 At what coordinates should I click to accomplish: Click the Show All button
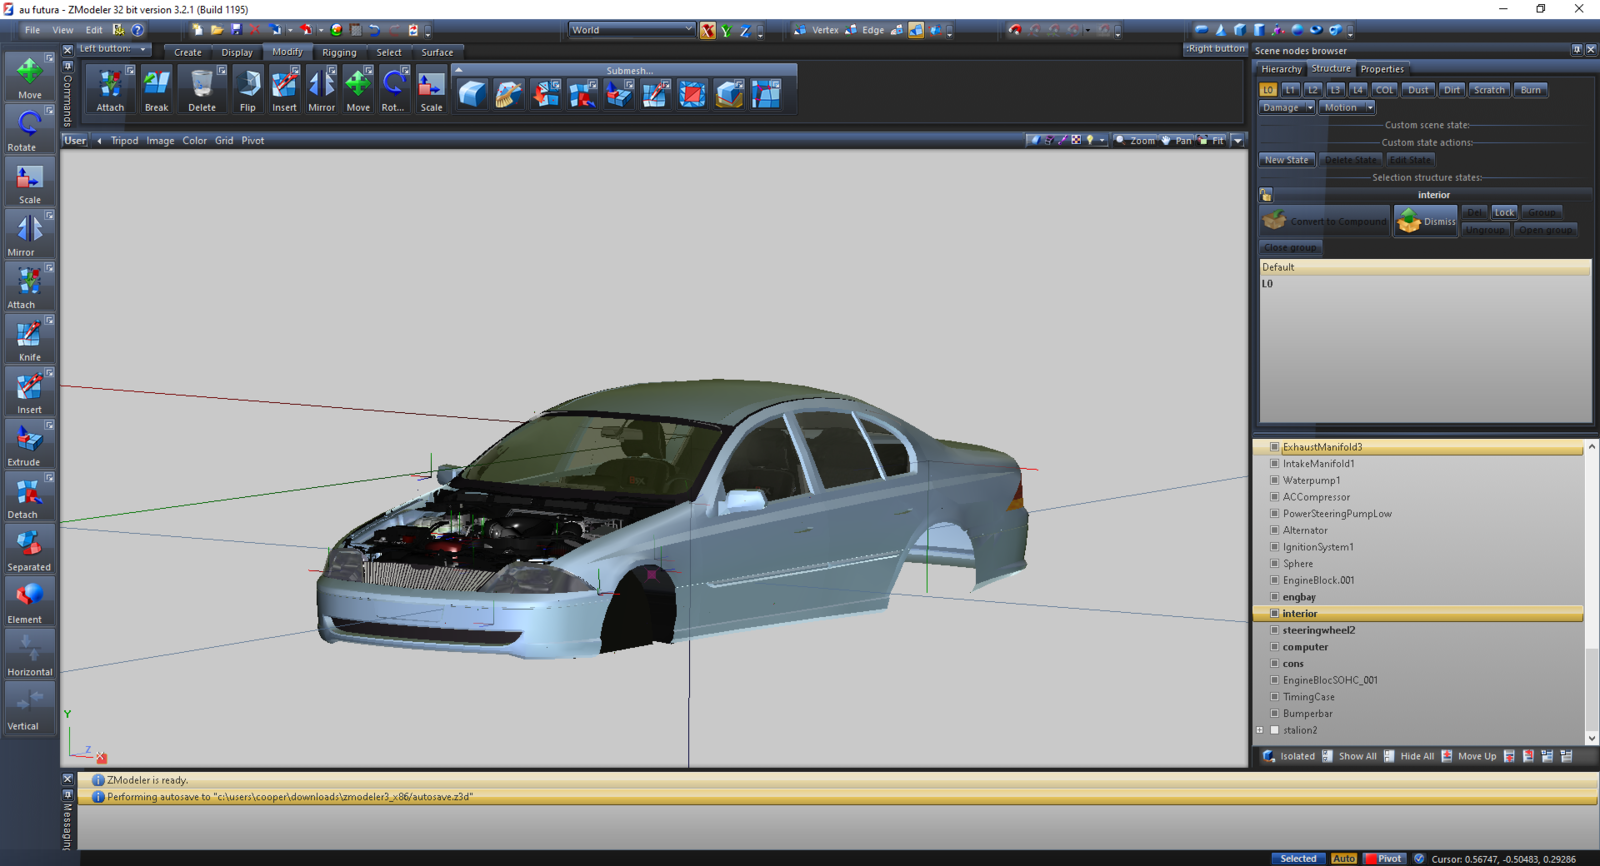1357,756
